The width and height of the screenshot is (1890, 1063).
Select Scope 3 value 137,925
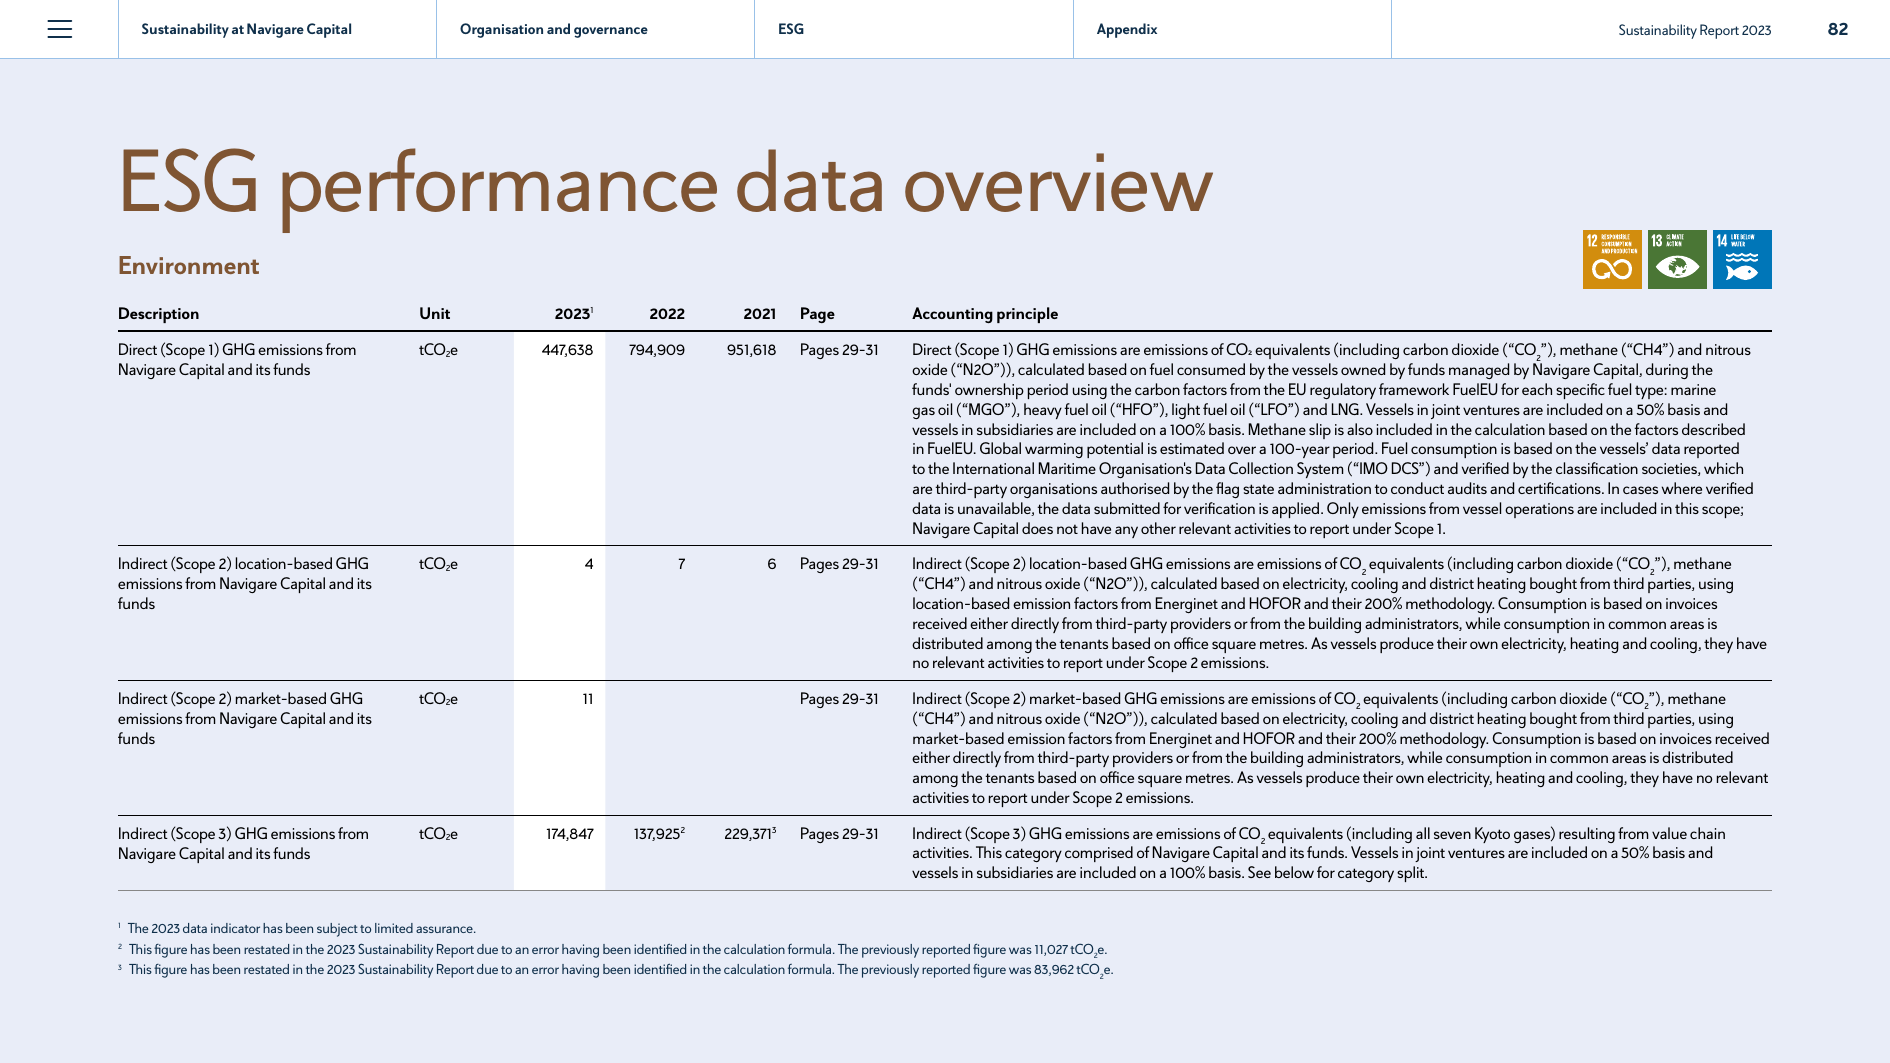[659, 834]
